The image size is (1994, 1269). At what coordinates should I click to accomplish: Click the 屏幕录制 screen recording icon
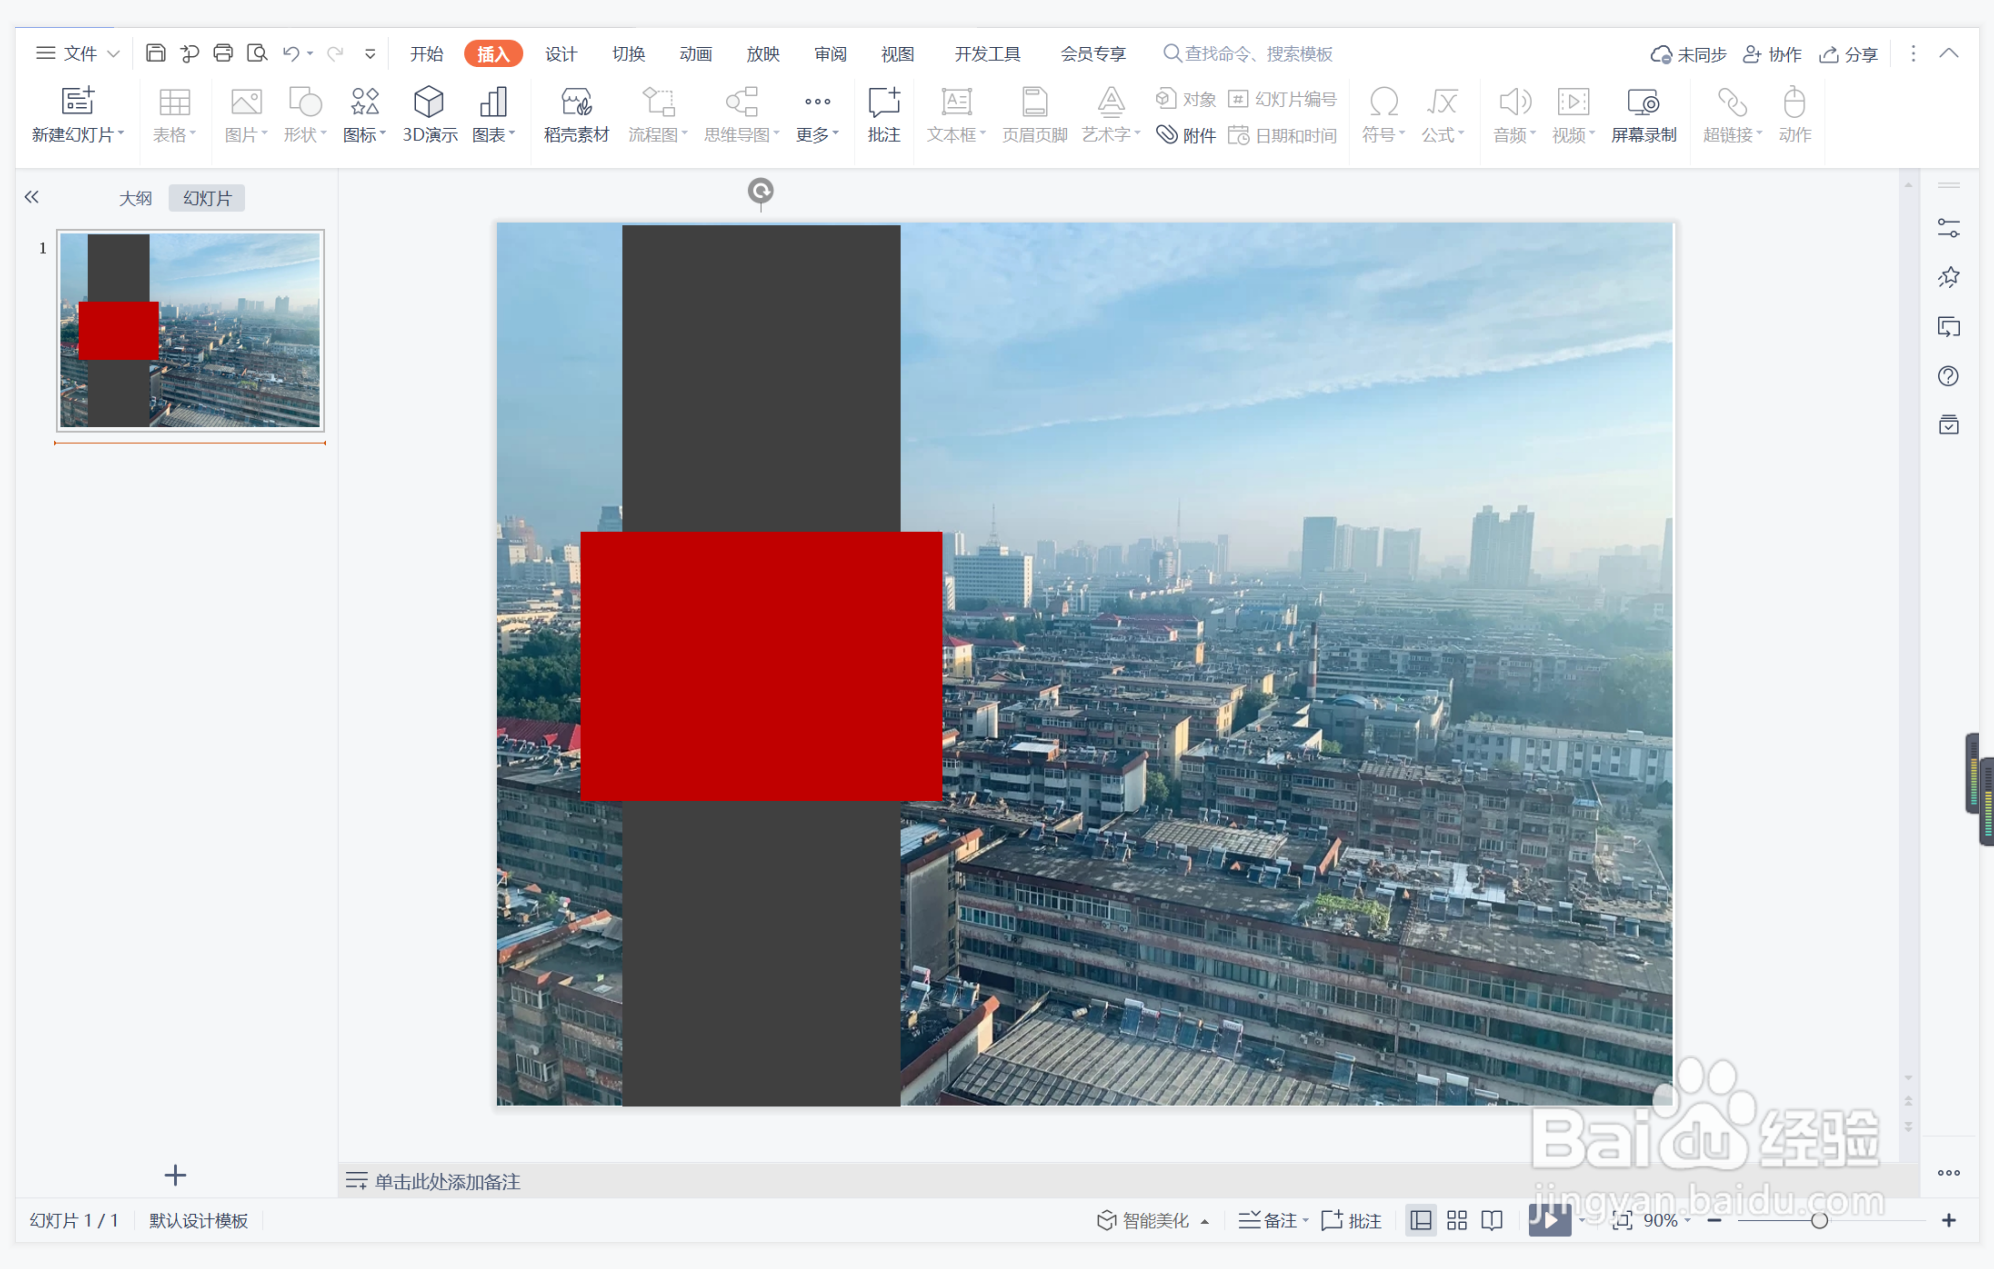pyautogui.click(x=1643, y=115)
